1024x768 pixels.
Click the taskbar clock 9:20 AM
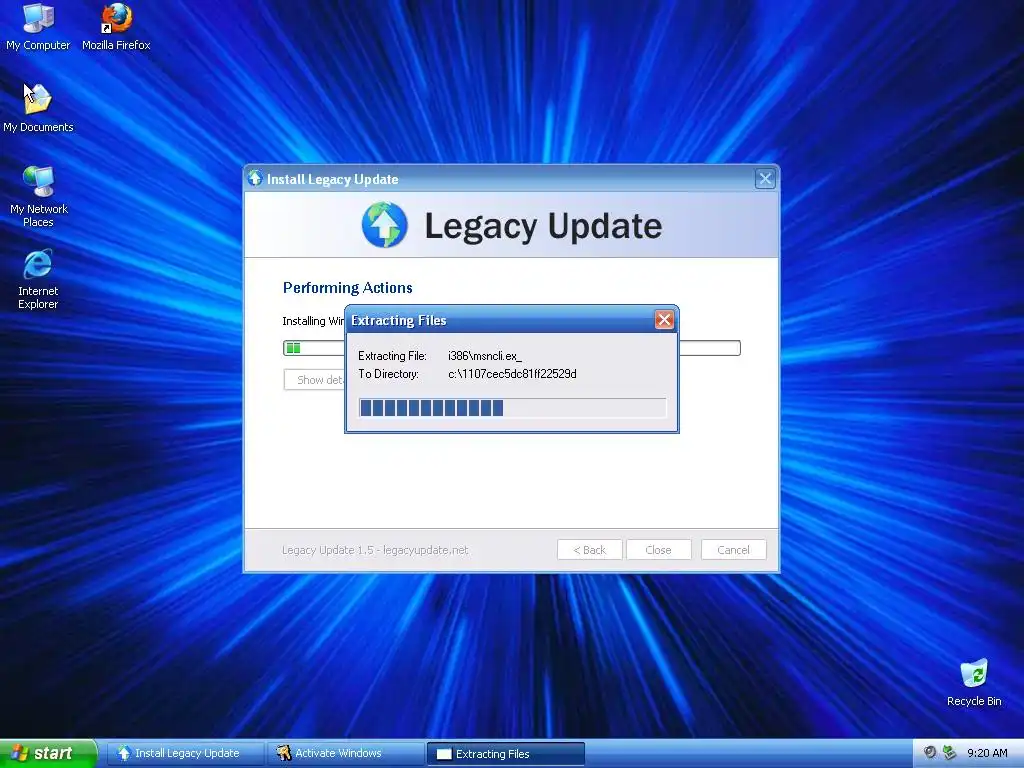[x=987, y=753]
